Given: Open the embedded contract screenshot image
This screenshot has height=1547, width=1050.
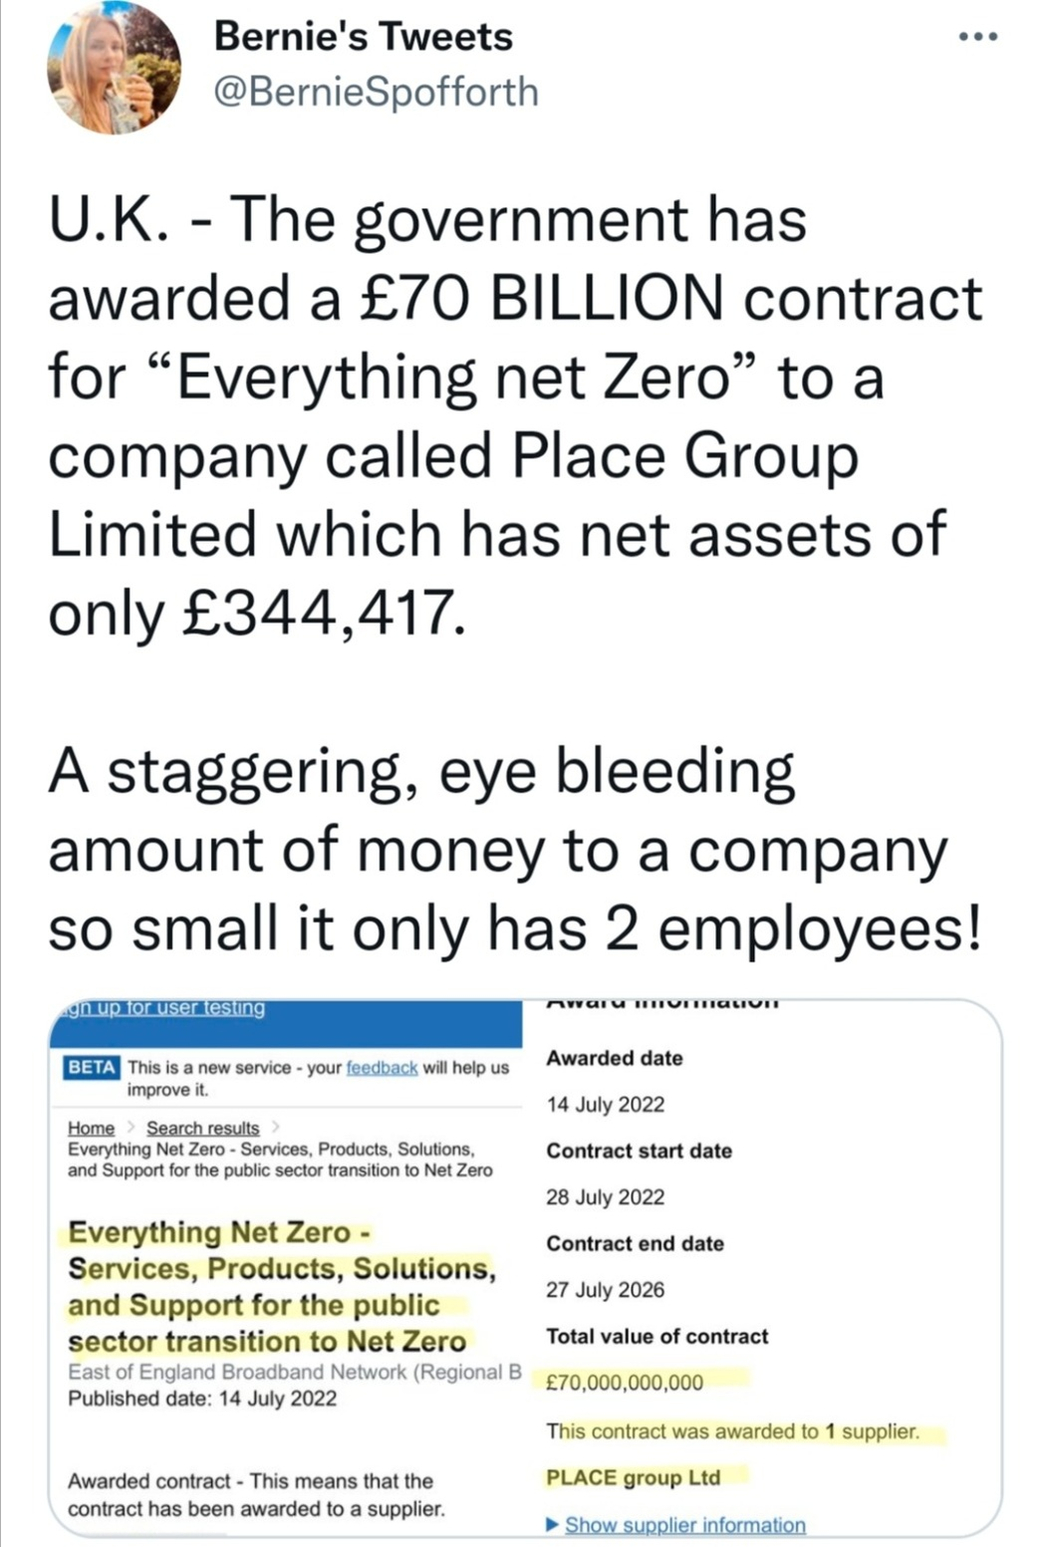Looking at the screenshot, I should coord(525,1267).
